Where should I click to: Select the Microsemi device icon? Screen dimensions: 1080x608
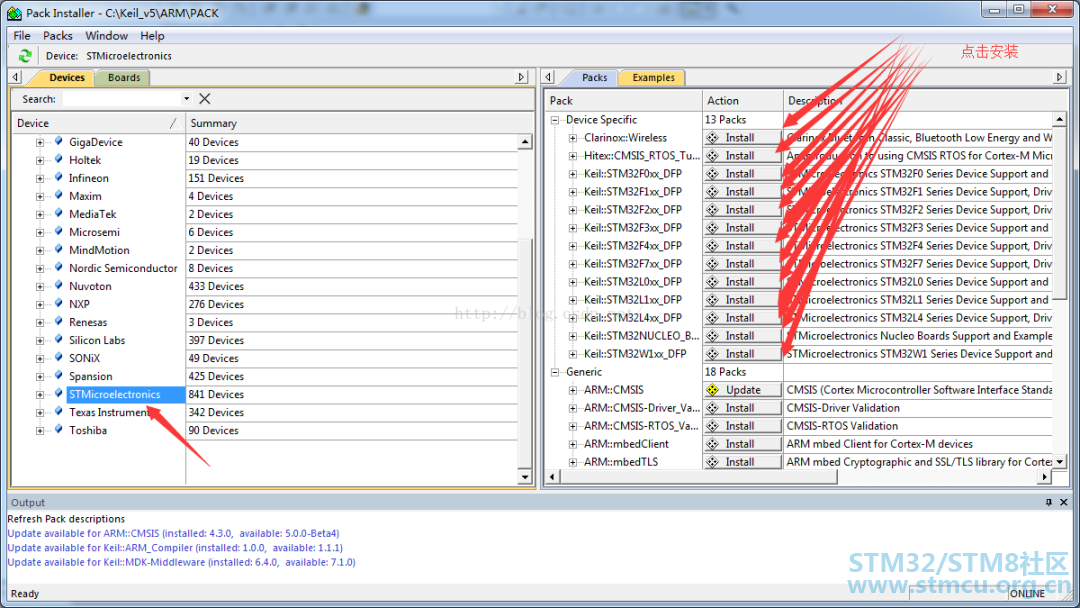[x=59, y=231]
